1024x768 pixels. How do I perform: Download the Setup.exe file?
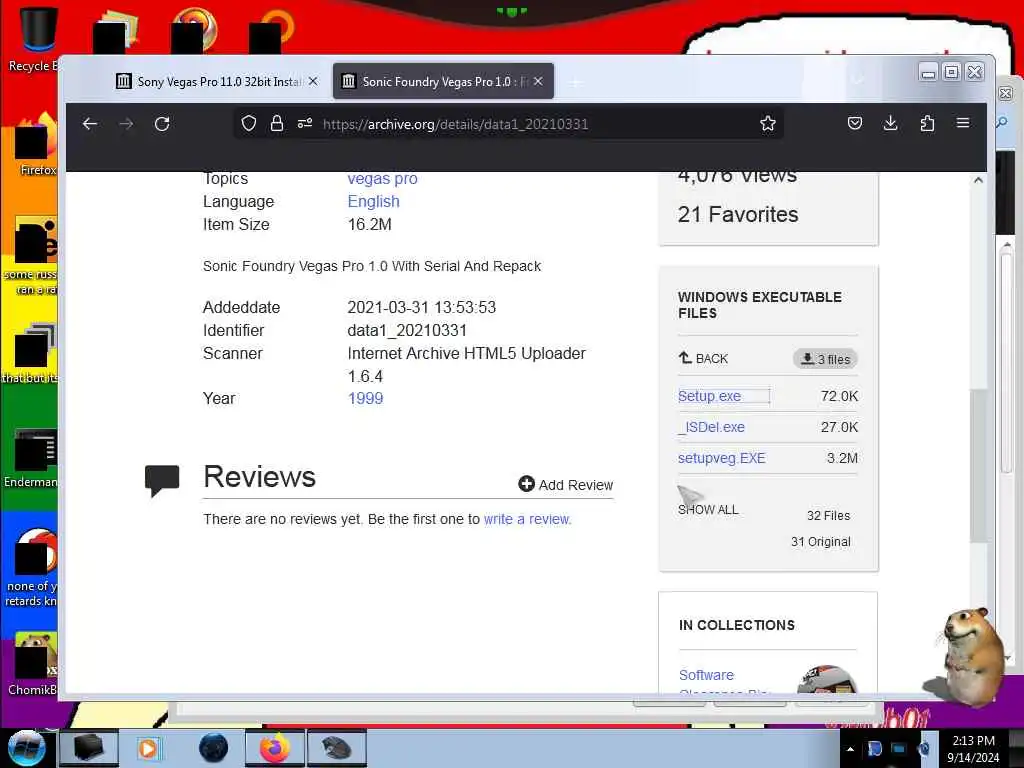pos(709,396)
